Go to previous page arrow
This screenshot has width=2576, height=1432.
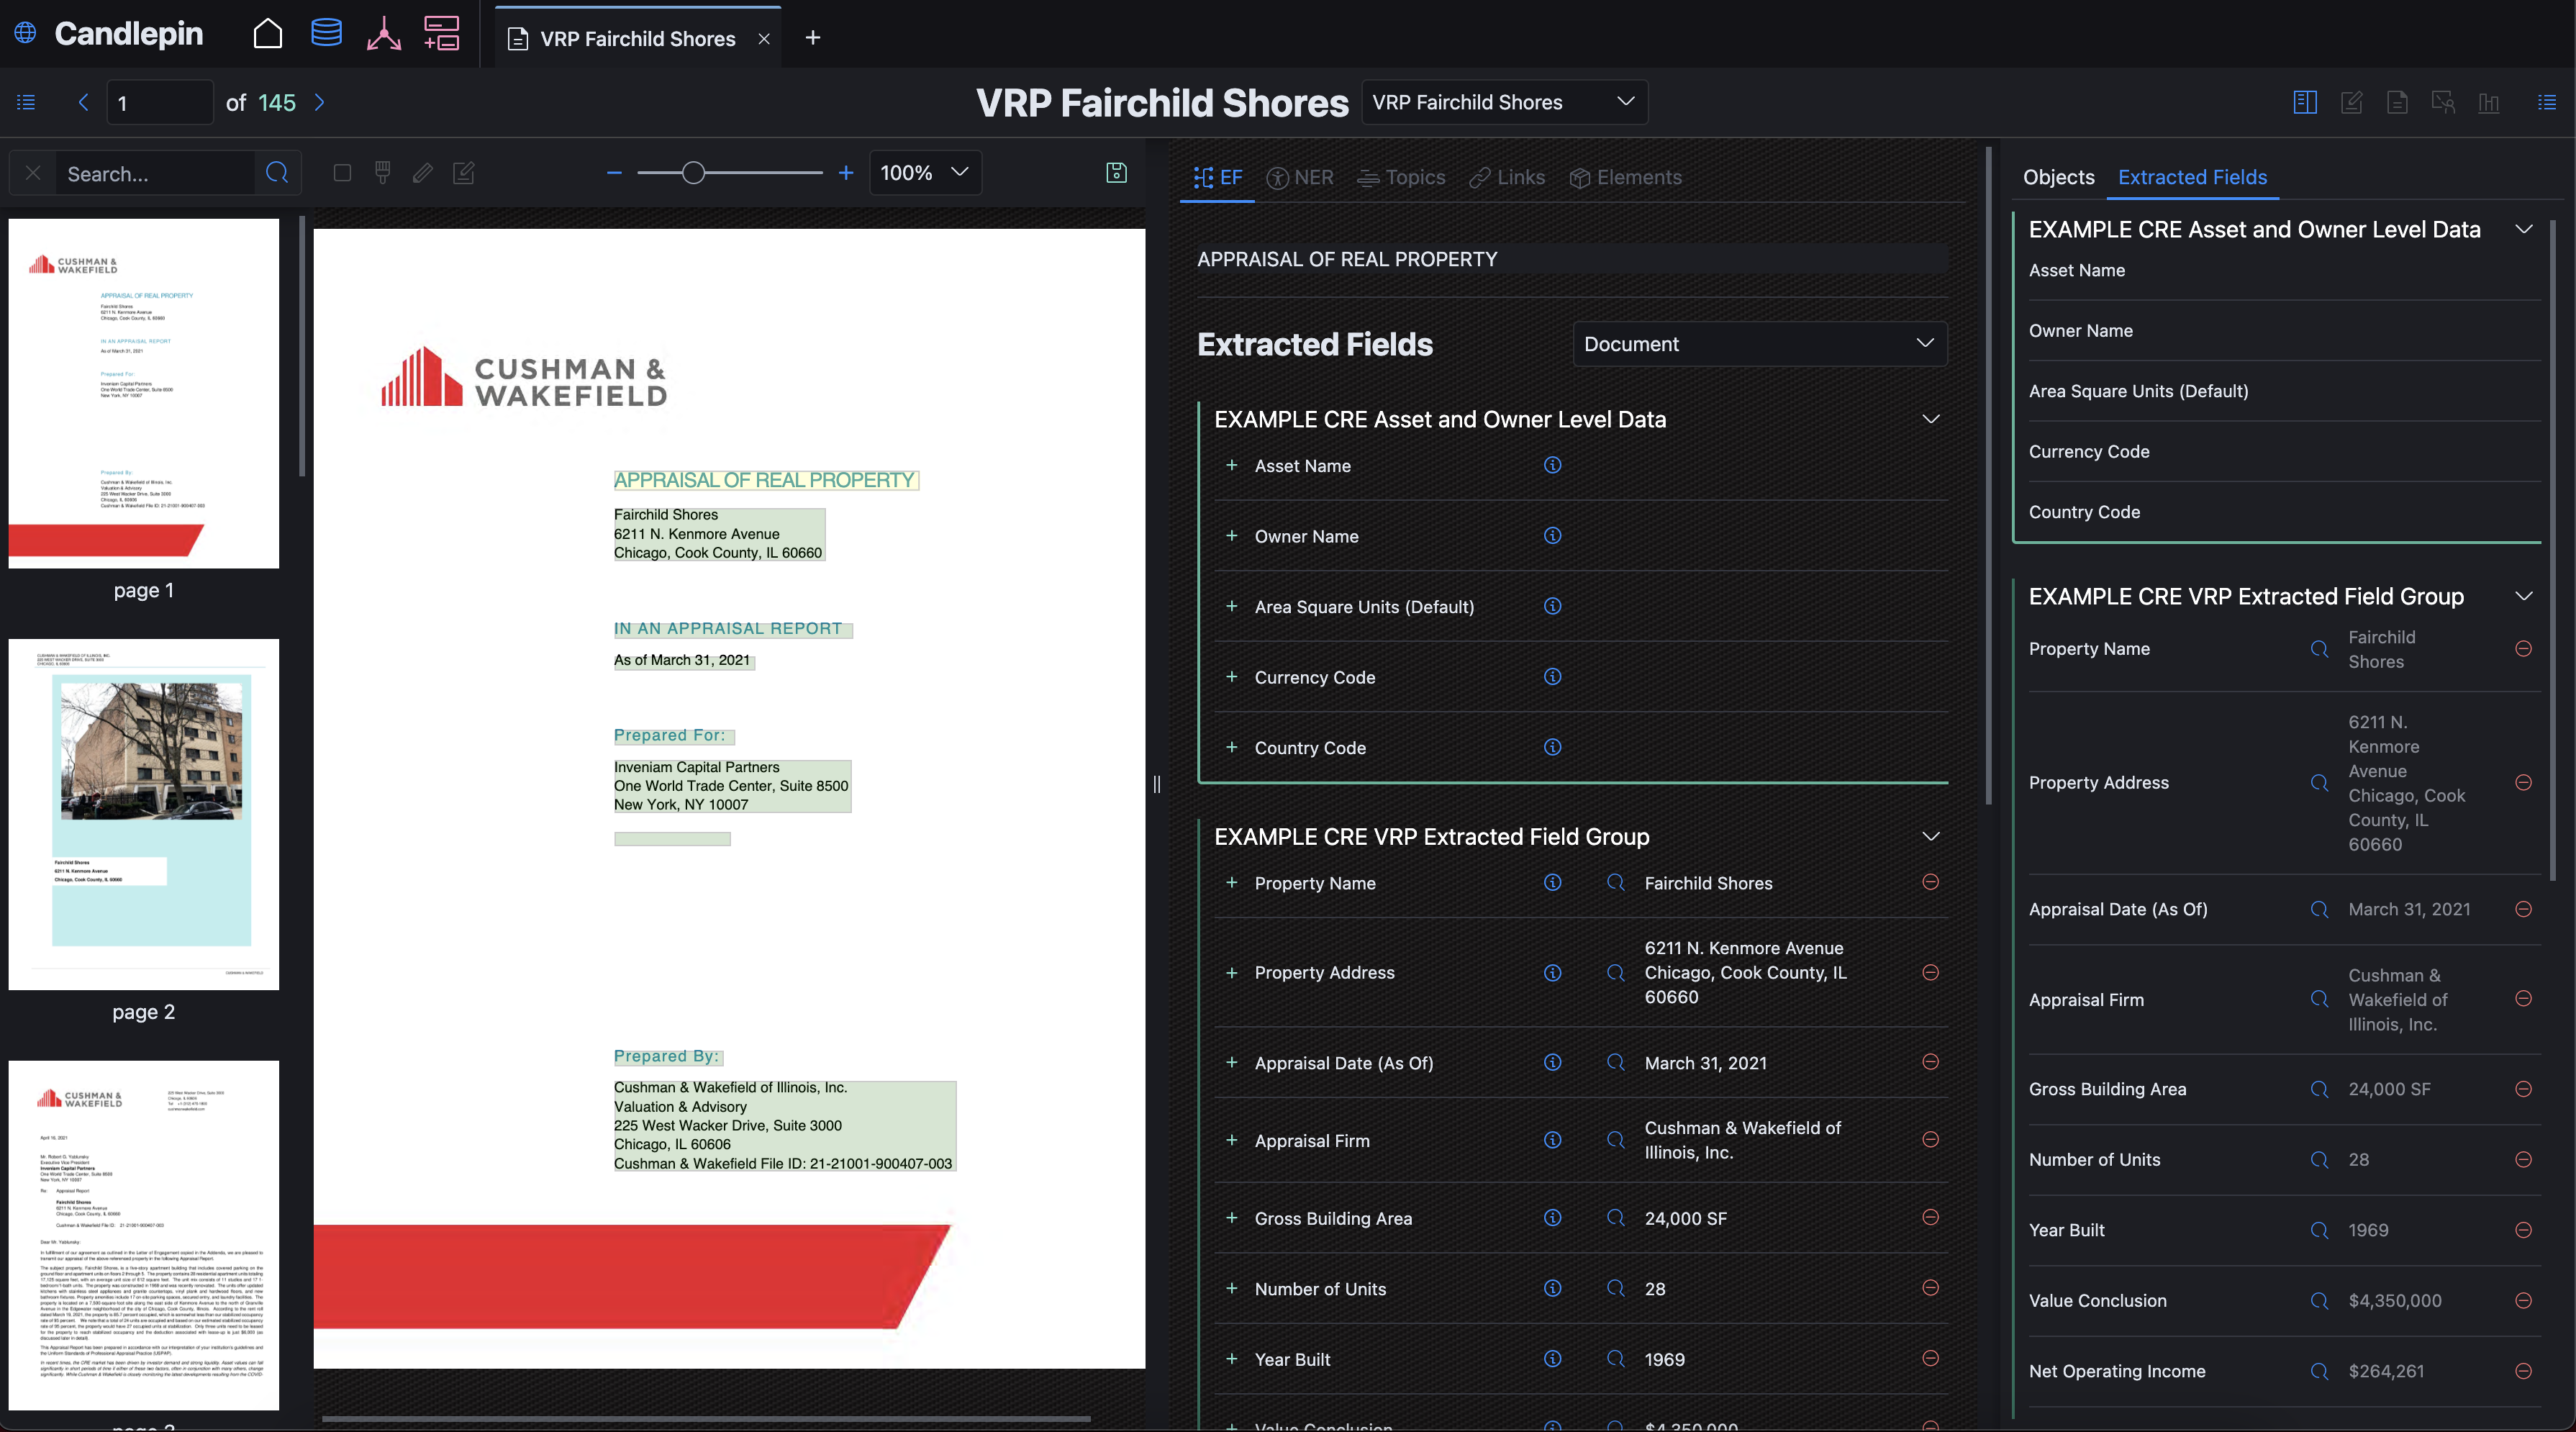pos(83,102)
